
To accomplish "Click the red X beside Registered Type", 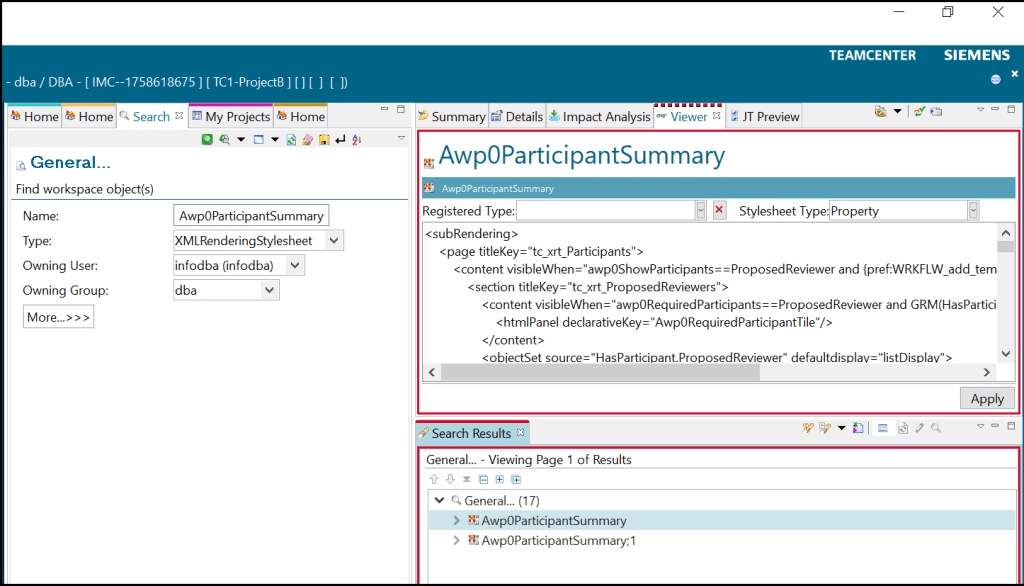I will click(719, 211).
